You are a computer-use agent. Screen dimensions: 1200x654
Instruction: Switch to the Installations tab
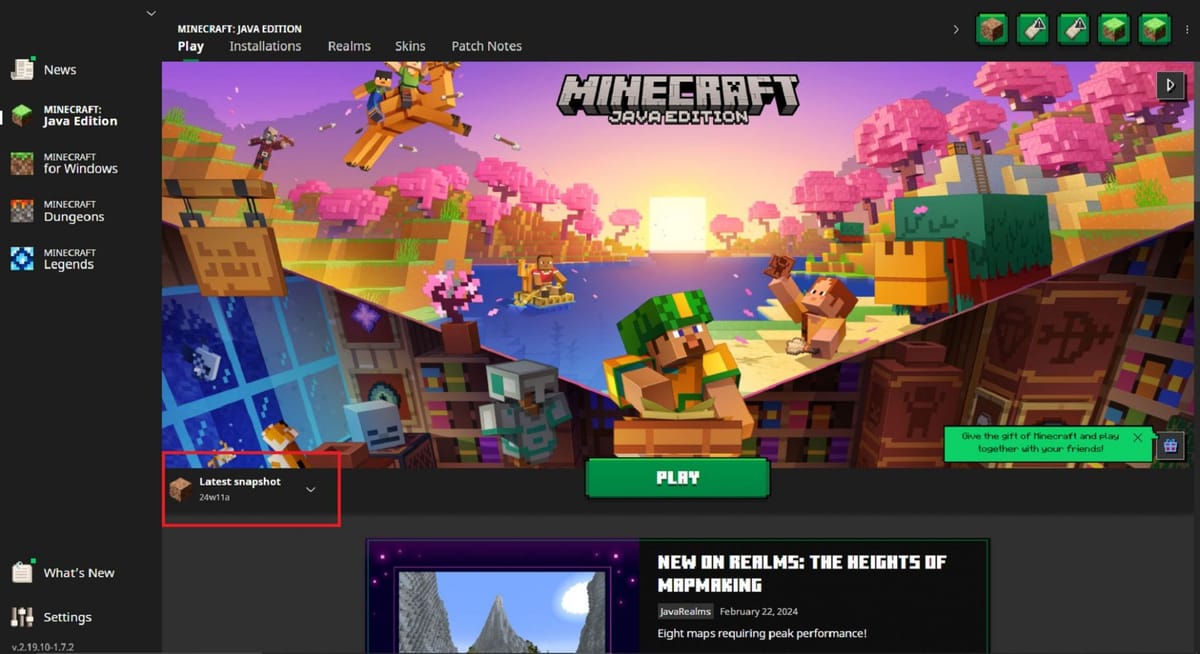click(264, 46)
